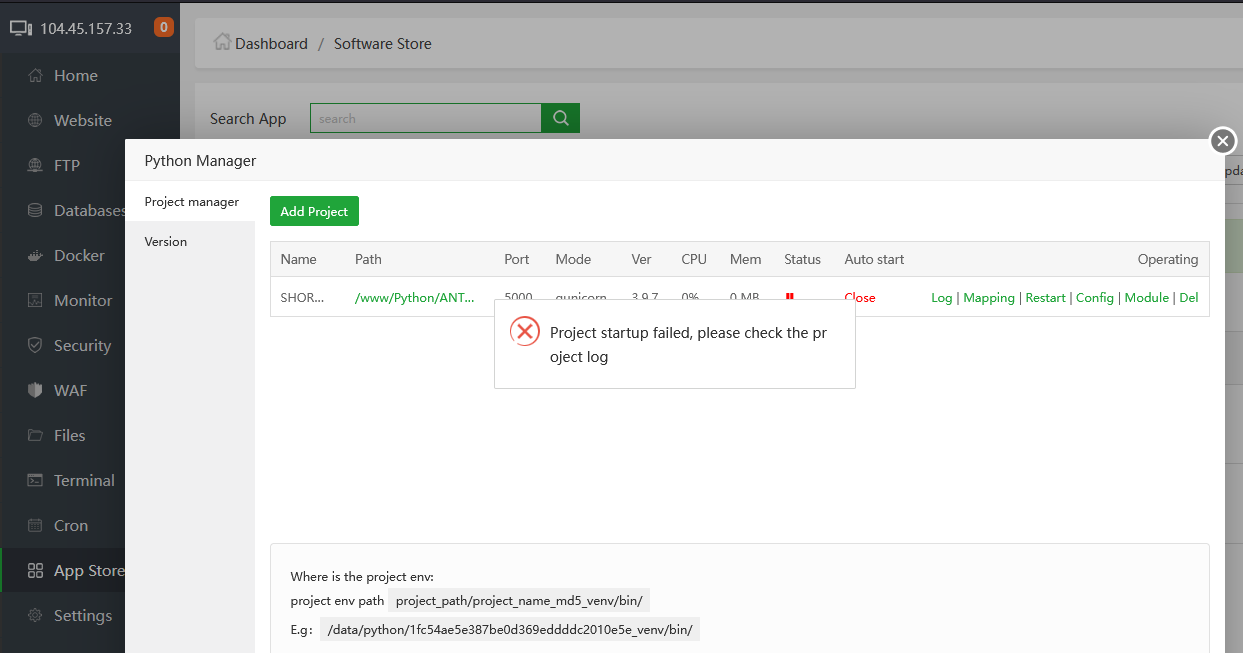The image size is (1243, 653).
Task: Click the Monitor chart icon
Action: click(36, 301)
